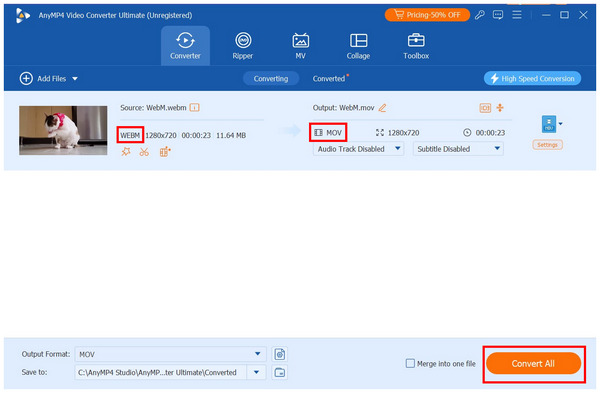The height and width of the screenshot is (393, 600).
Task: Click the register key icon
Action: point(479,15)
